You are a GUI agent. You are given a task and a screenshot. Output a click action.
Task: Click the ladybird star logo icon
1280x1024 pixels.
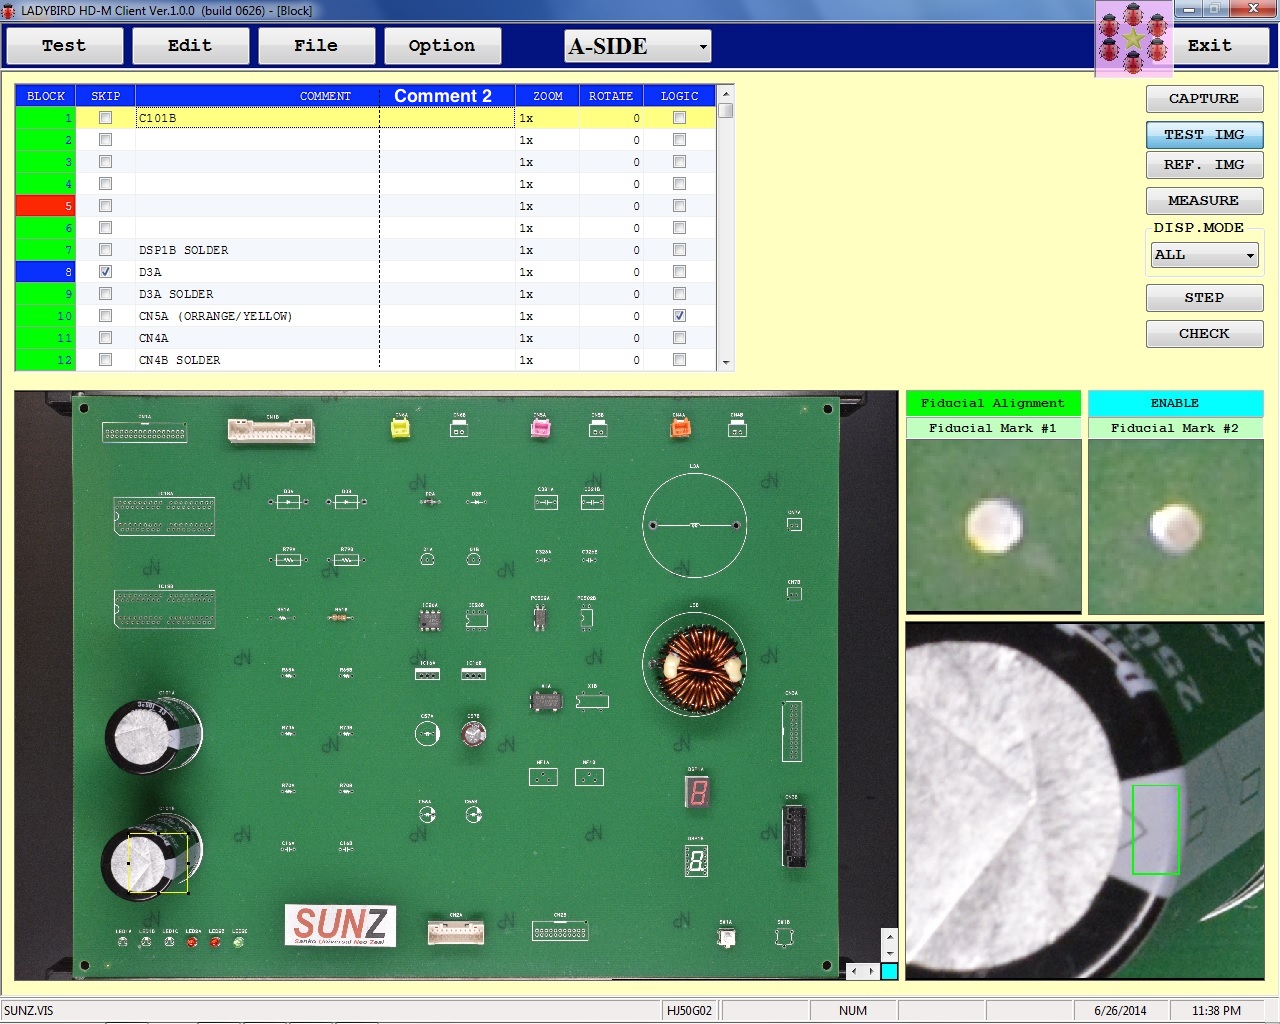point(1134,39)
